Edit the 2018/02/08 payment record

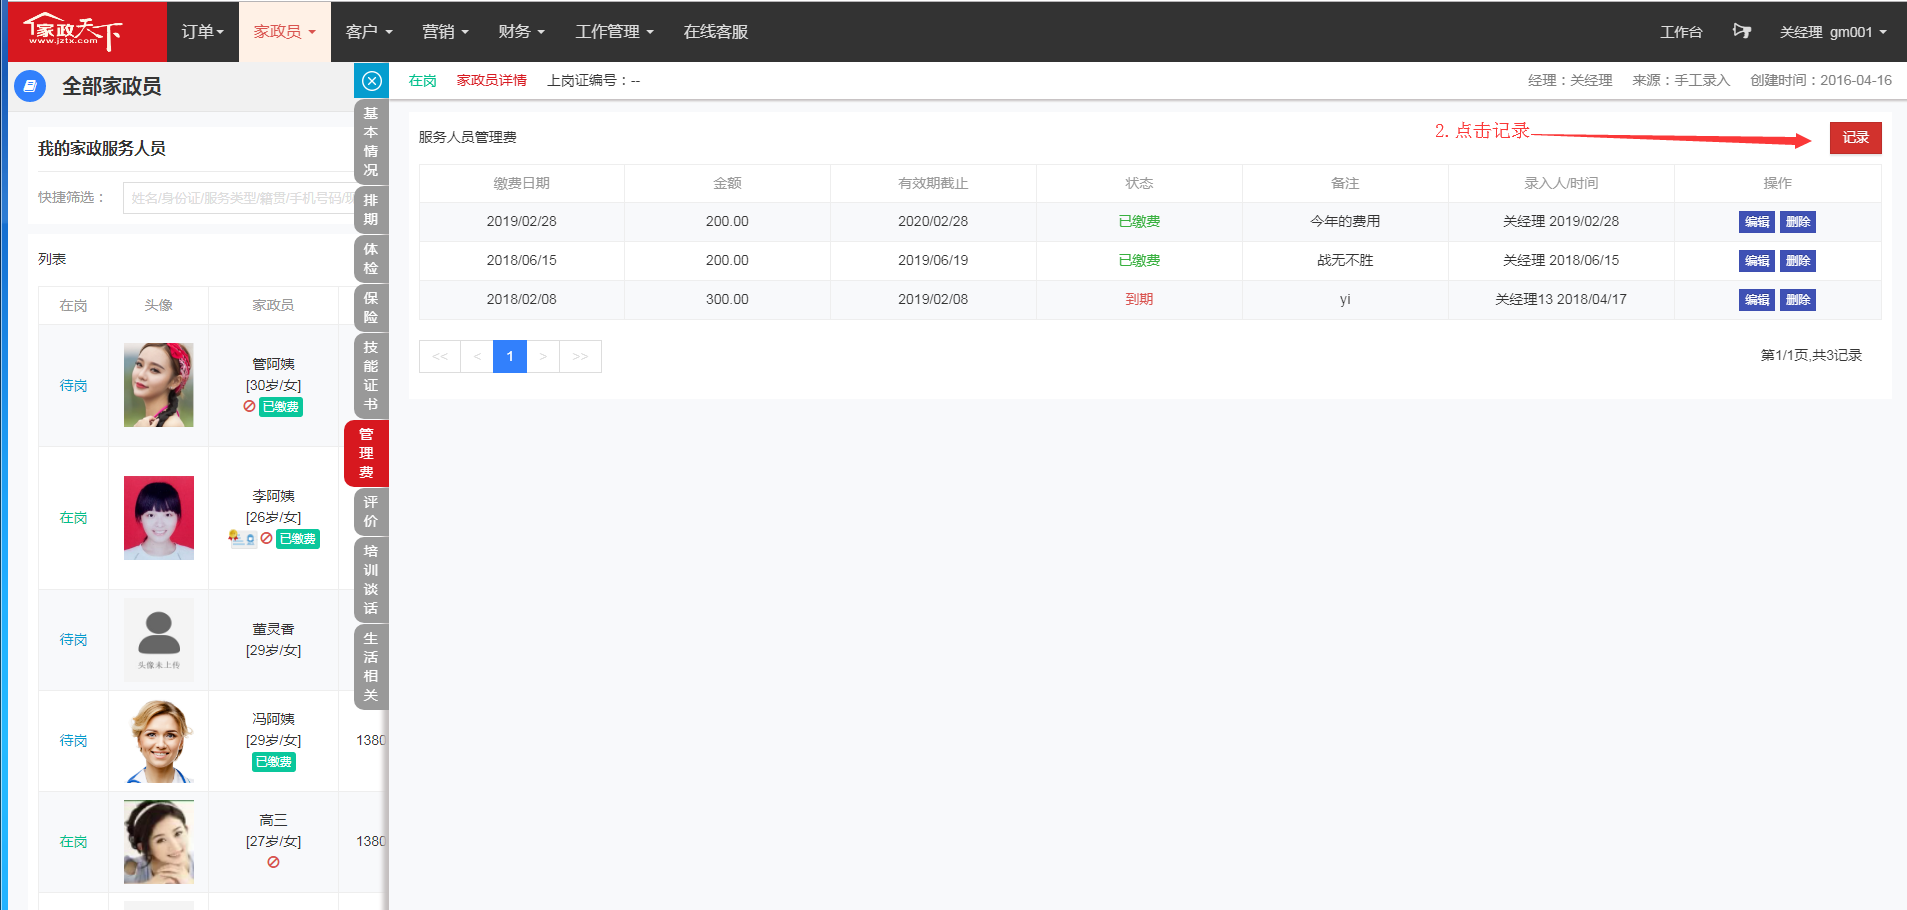1757,300
